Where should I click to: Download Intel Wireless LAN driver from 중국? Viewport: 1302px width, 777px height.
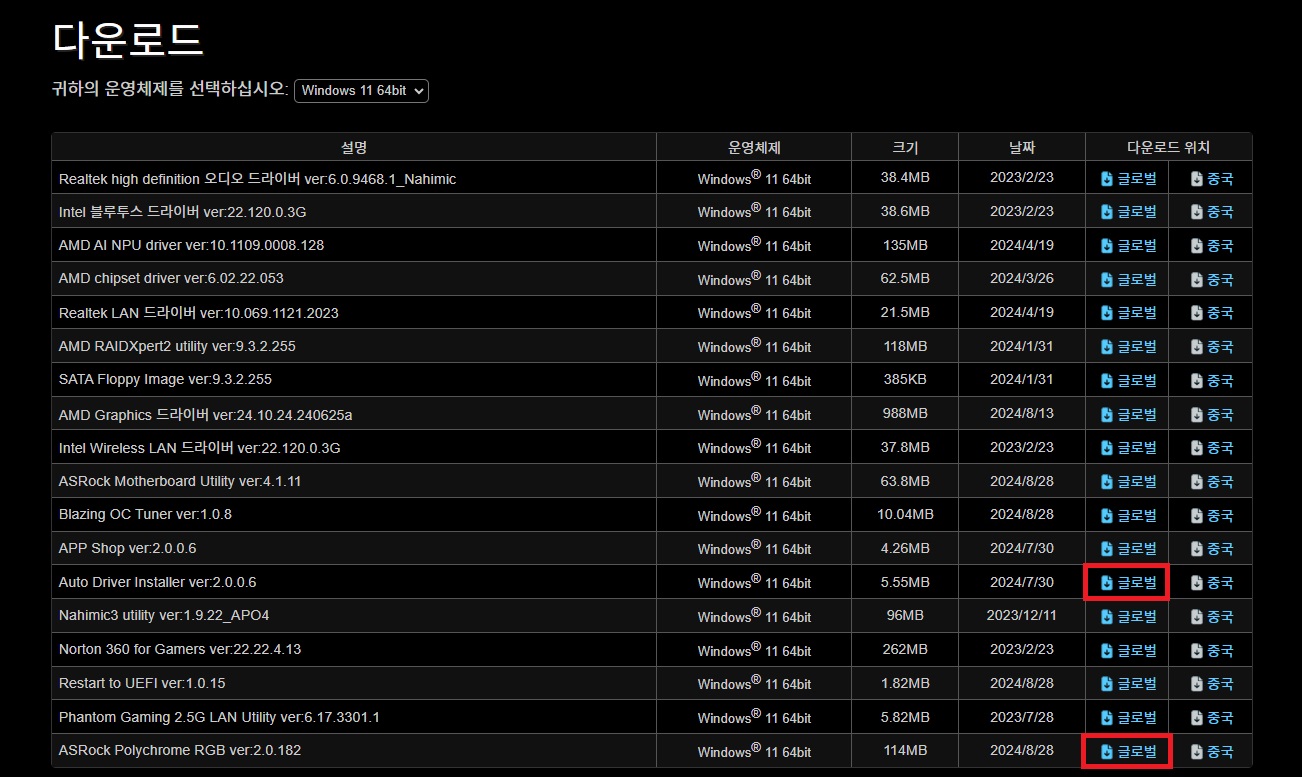pyautogui.click(x=1211, y=448)
